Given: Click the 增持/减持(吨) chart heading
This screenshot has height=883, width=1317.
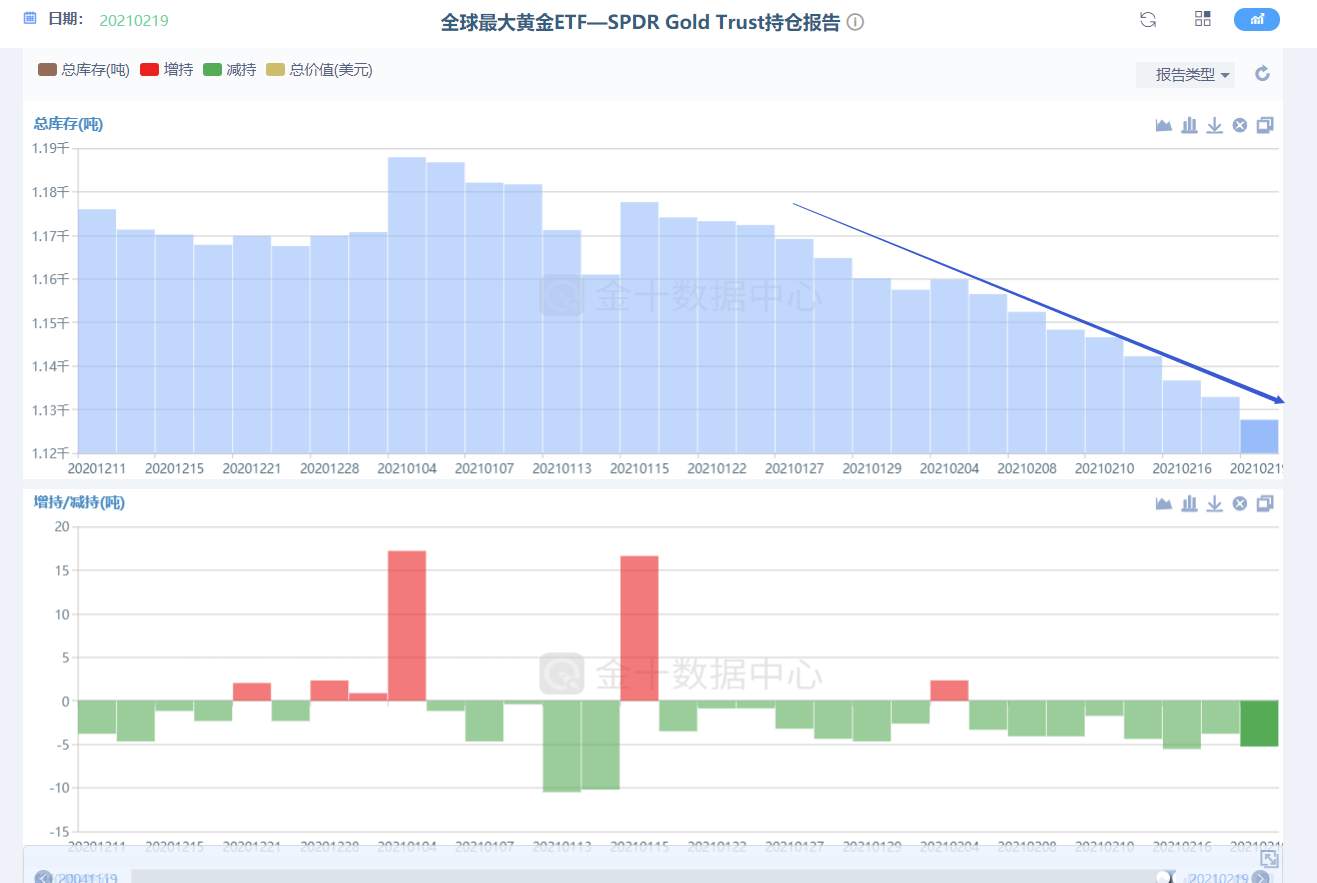Looking at the screenshot, I should pos(79,502).
